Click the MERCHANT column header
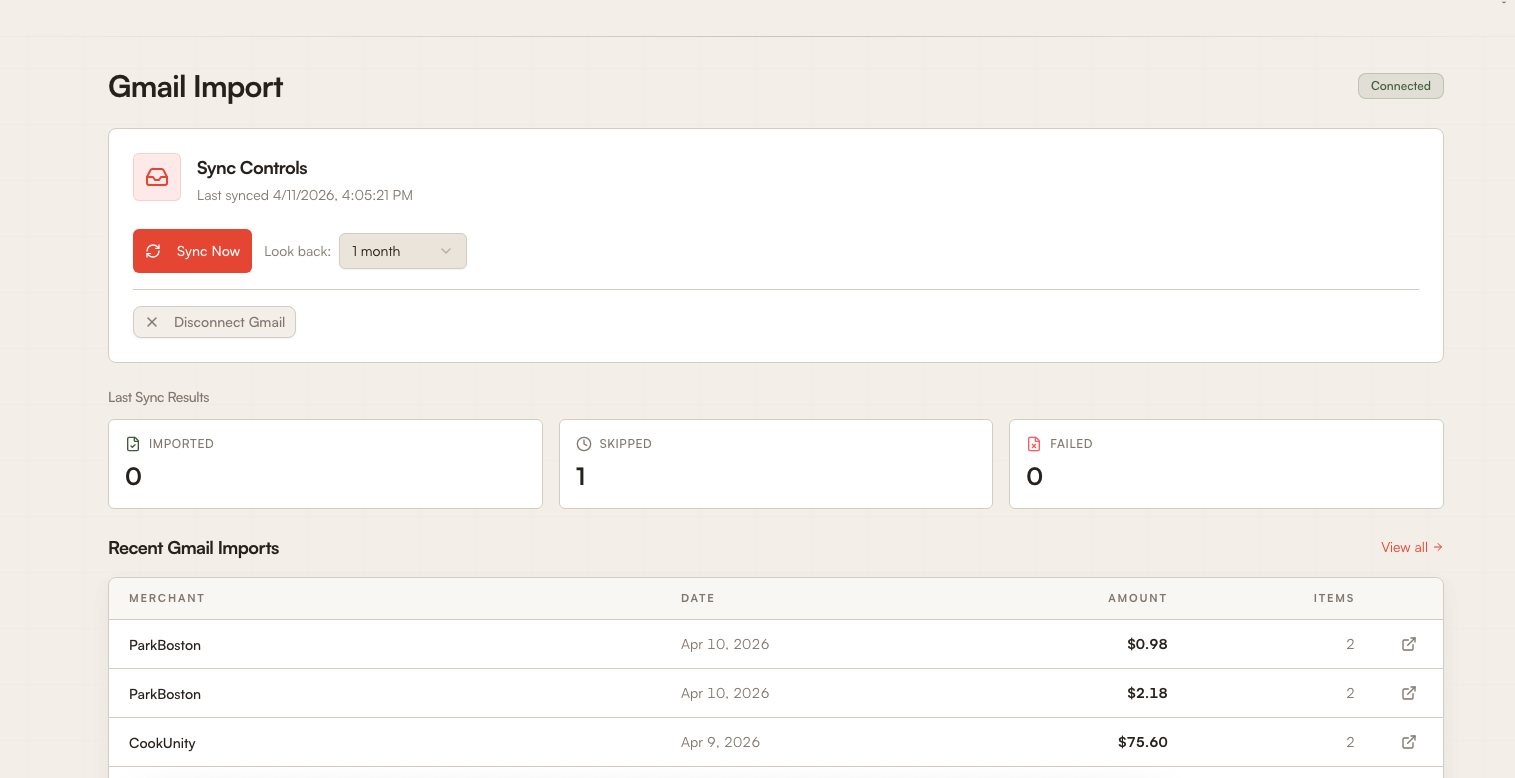Screen dimensions: 1515x778 click(167, 598)
